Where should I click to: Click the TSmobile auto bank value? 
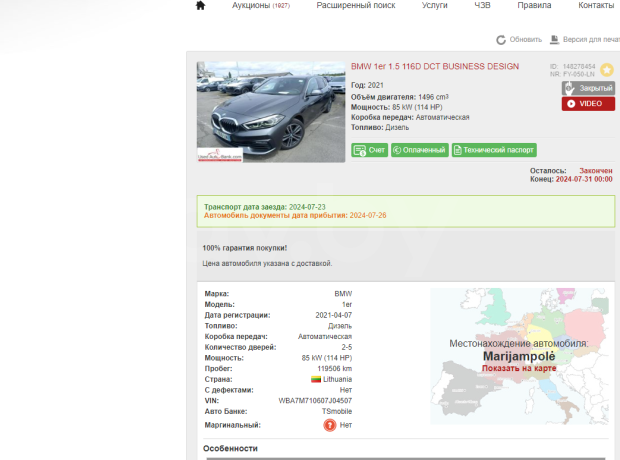click(x=336, y=411)
